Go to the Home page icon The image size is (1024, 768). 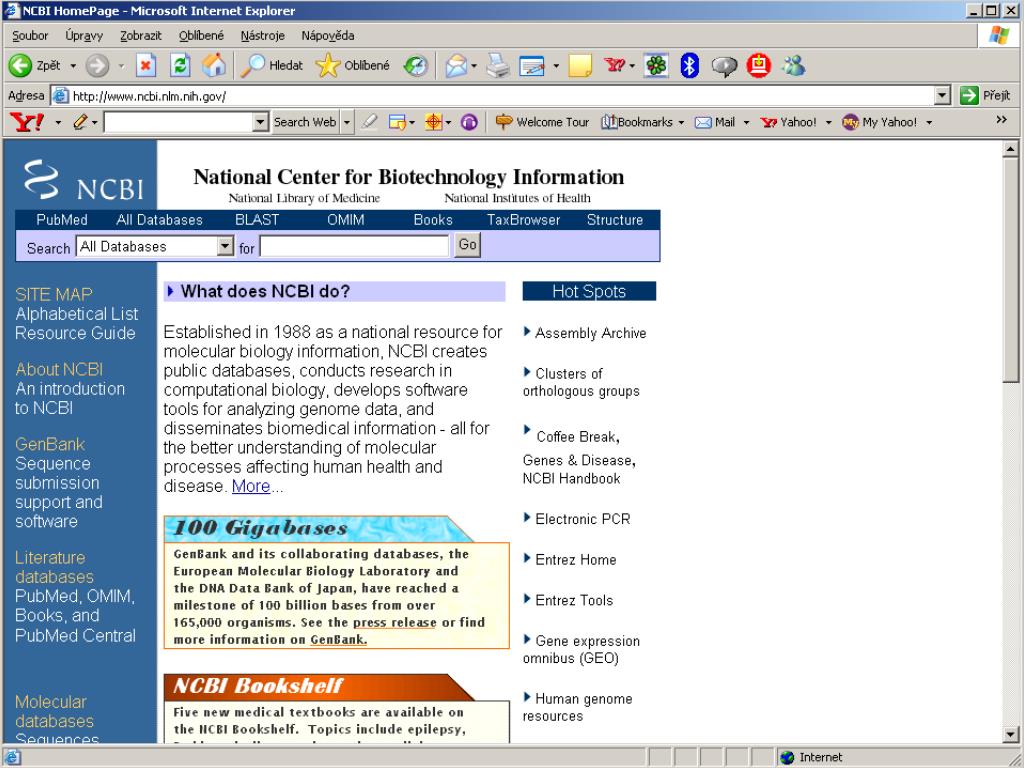coord(214,65)
